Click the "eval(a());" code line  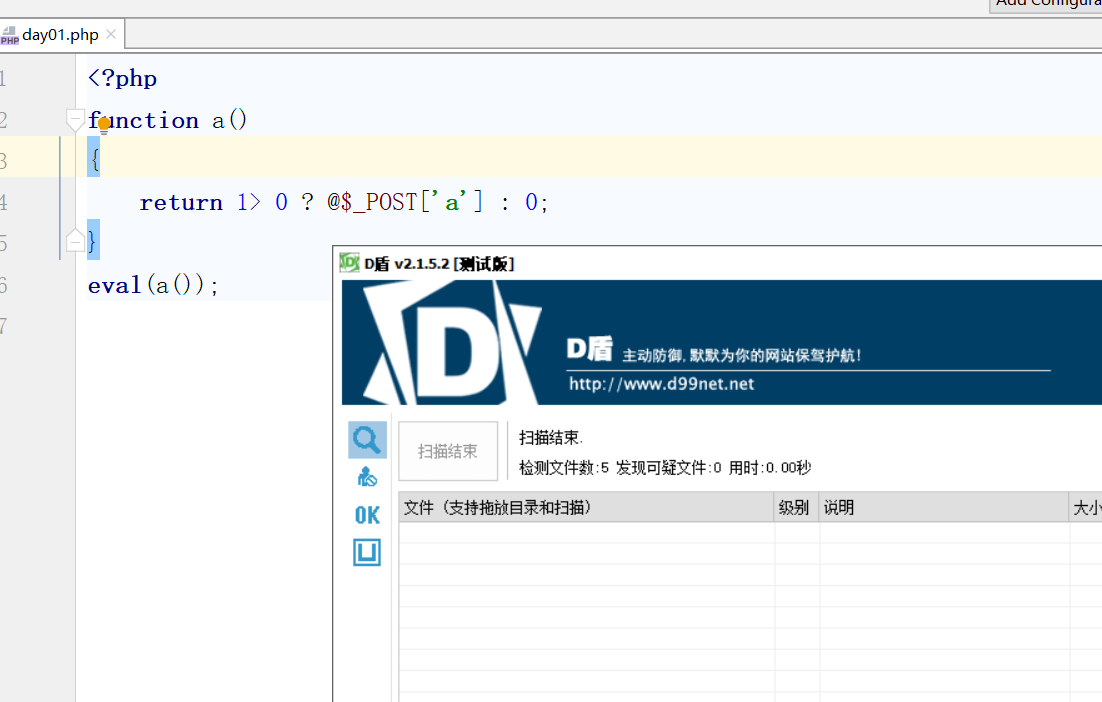153,285
